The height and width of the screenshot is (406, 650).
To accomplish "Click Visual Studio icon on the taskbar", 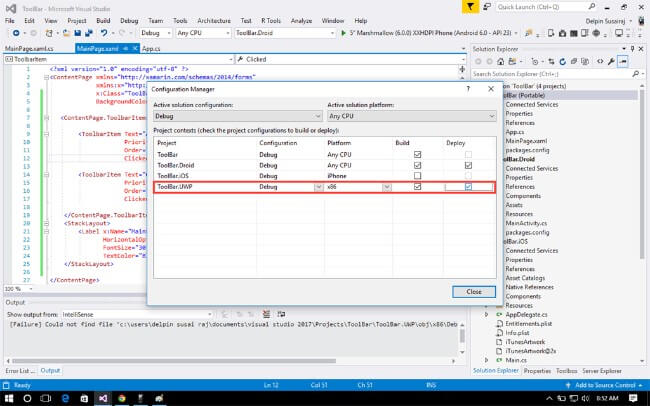I will 103,399.
